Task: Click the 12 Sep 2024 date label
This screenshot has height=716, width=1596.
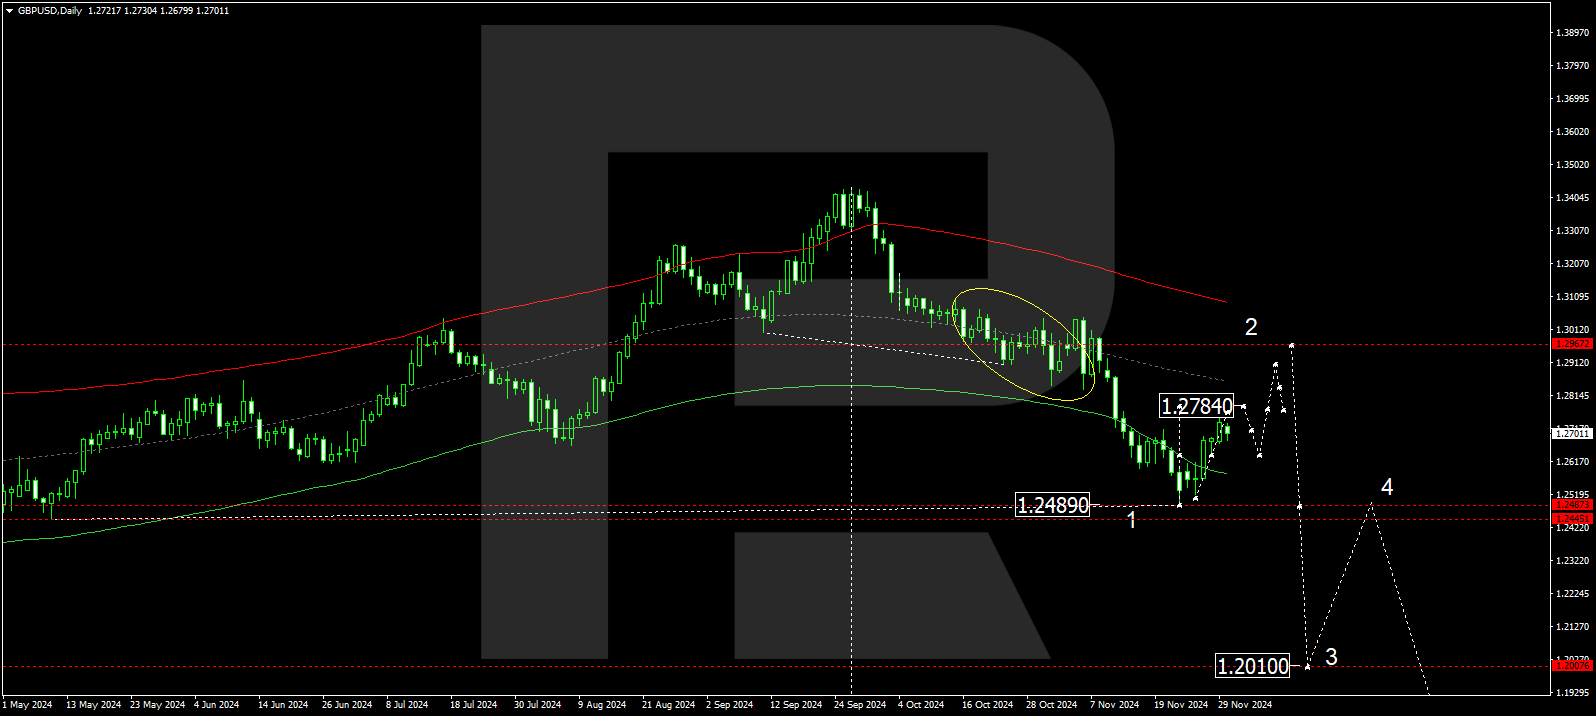Action: point(796,705)
